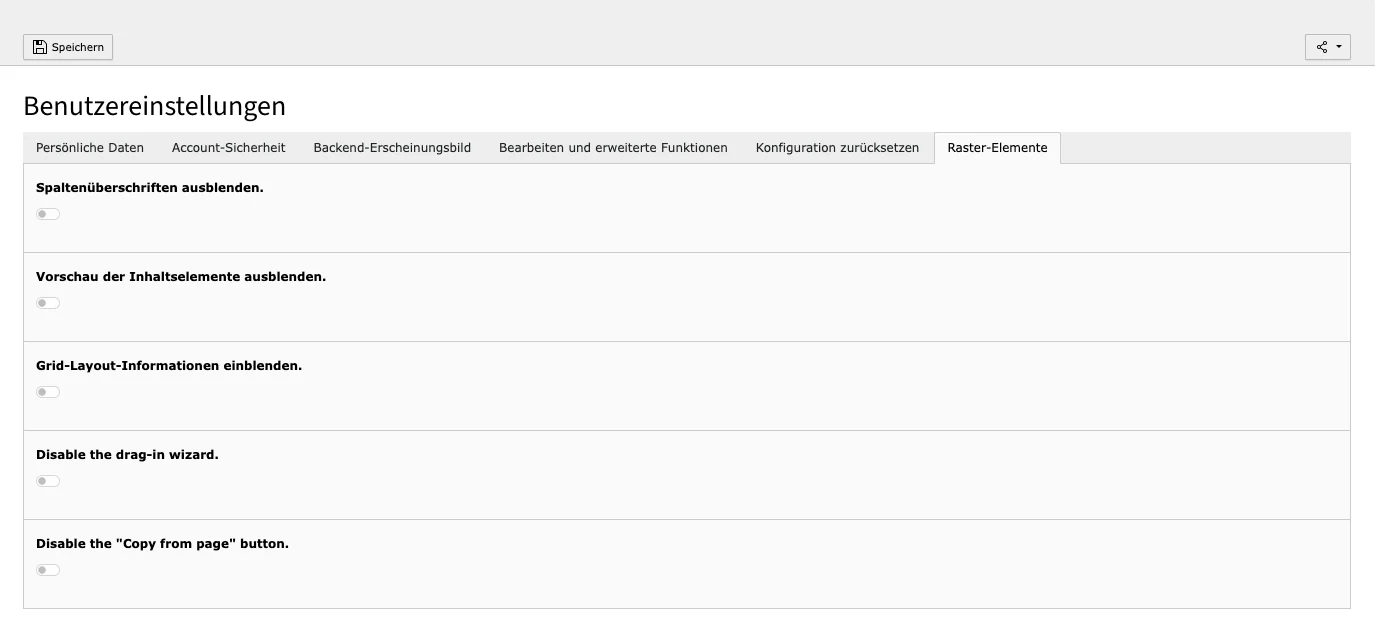This screenshot has width=1375, height=622.
Task: Click the Vorschau der Inhaltselemente heading
Action: (181, 276)
